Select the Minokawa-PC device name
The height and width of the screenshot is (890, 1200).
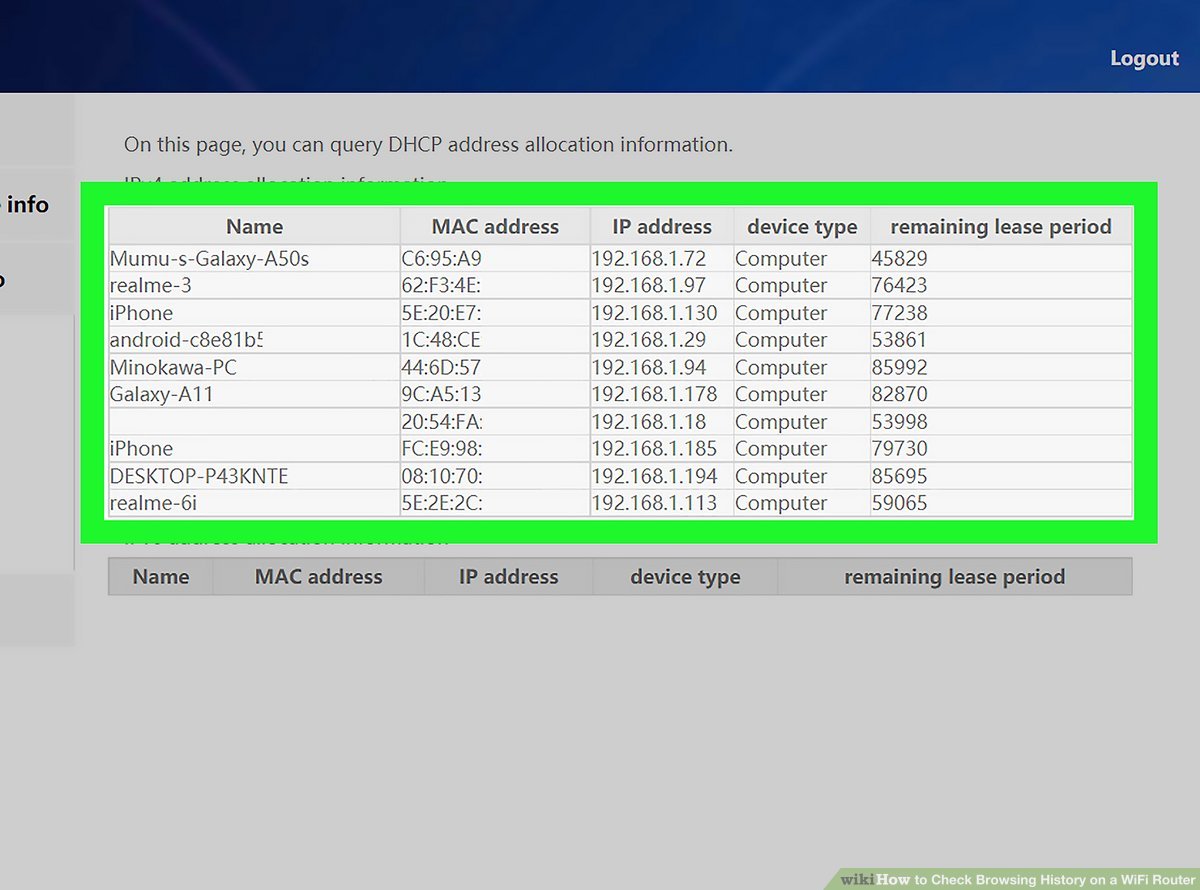click(x=173, y=368)
